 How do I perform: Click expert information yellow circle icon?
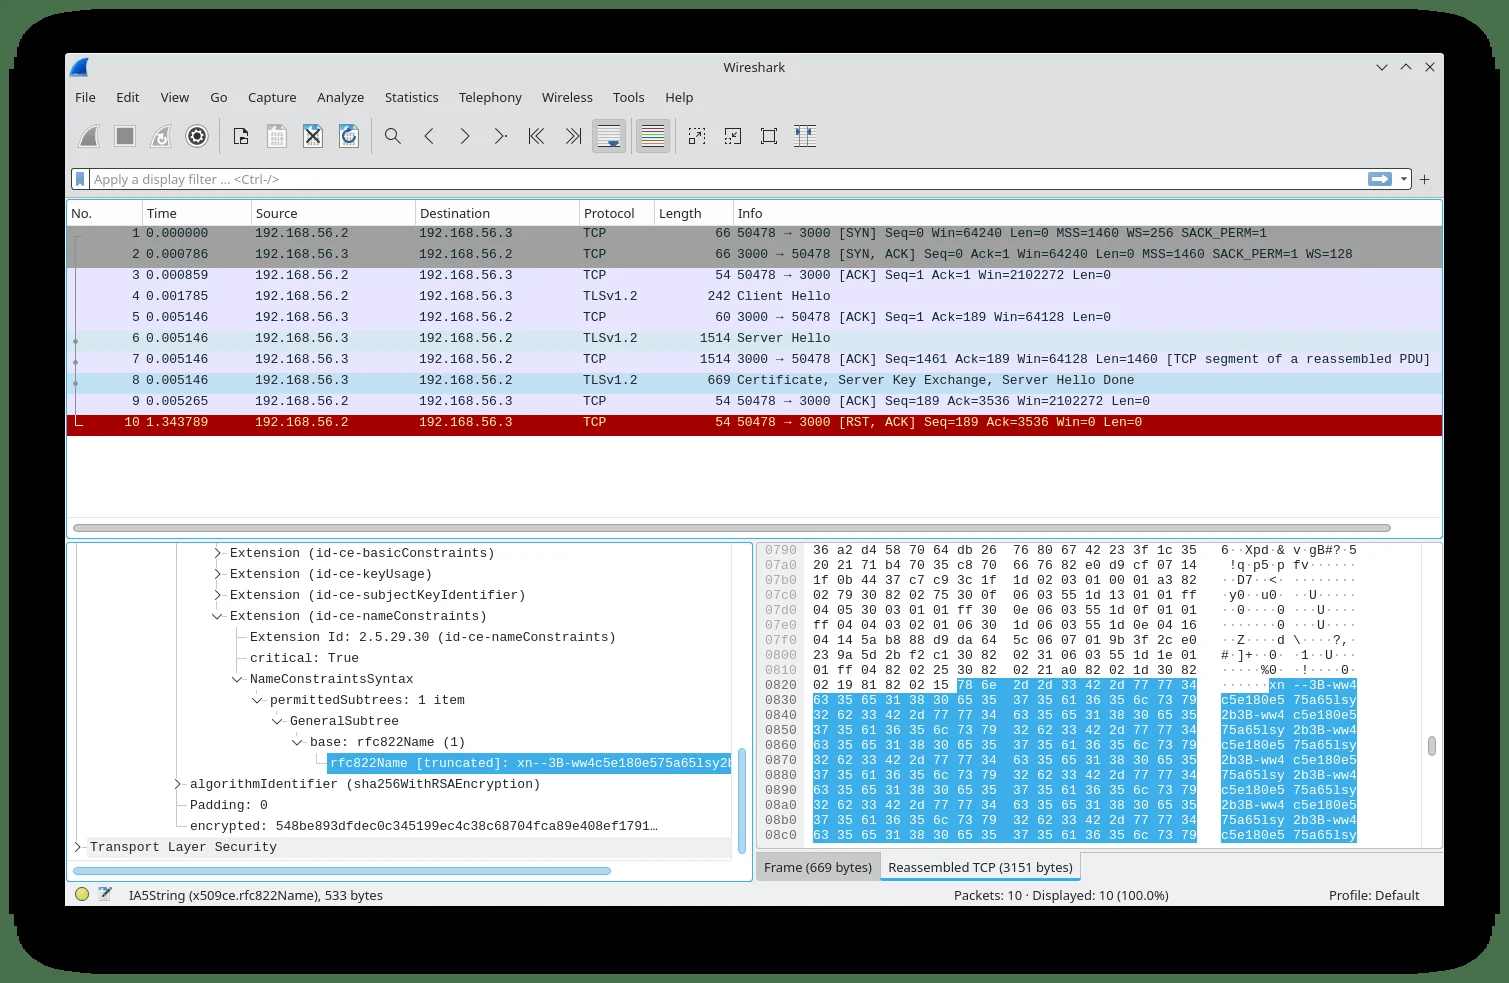[82, 895]
